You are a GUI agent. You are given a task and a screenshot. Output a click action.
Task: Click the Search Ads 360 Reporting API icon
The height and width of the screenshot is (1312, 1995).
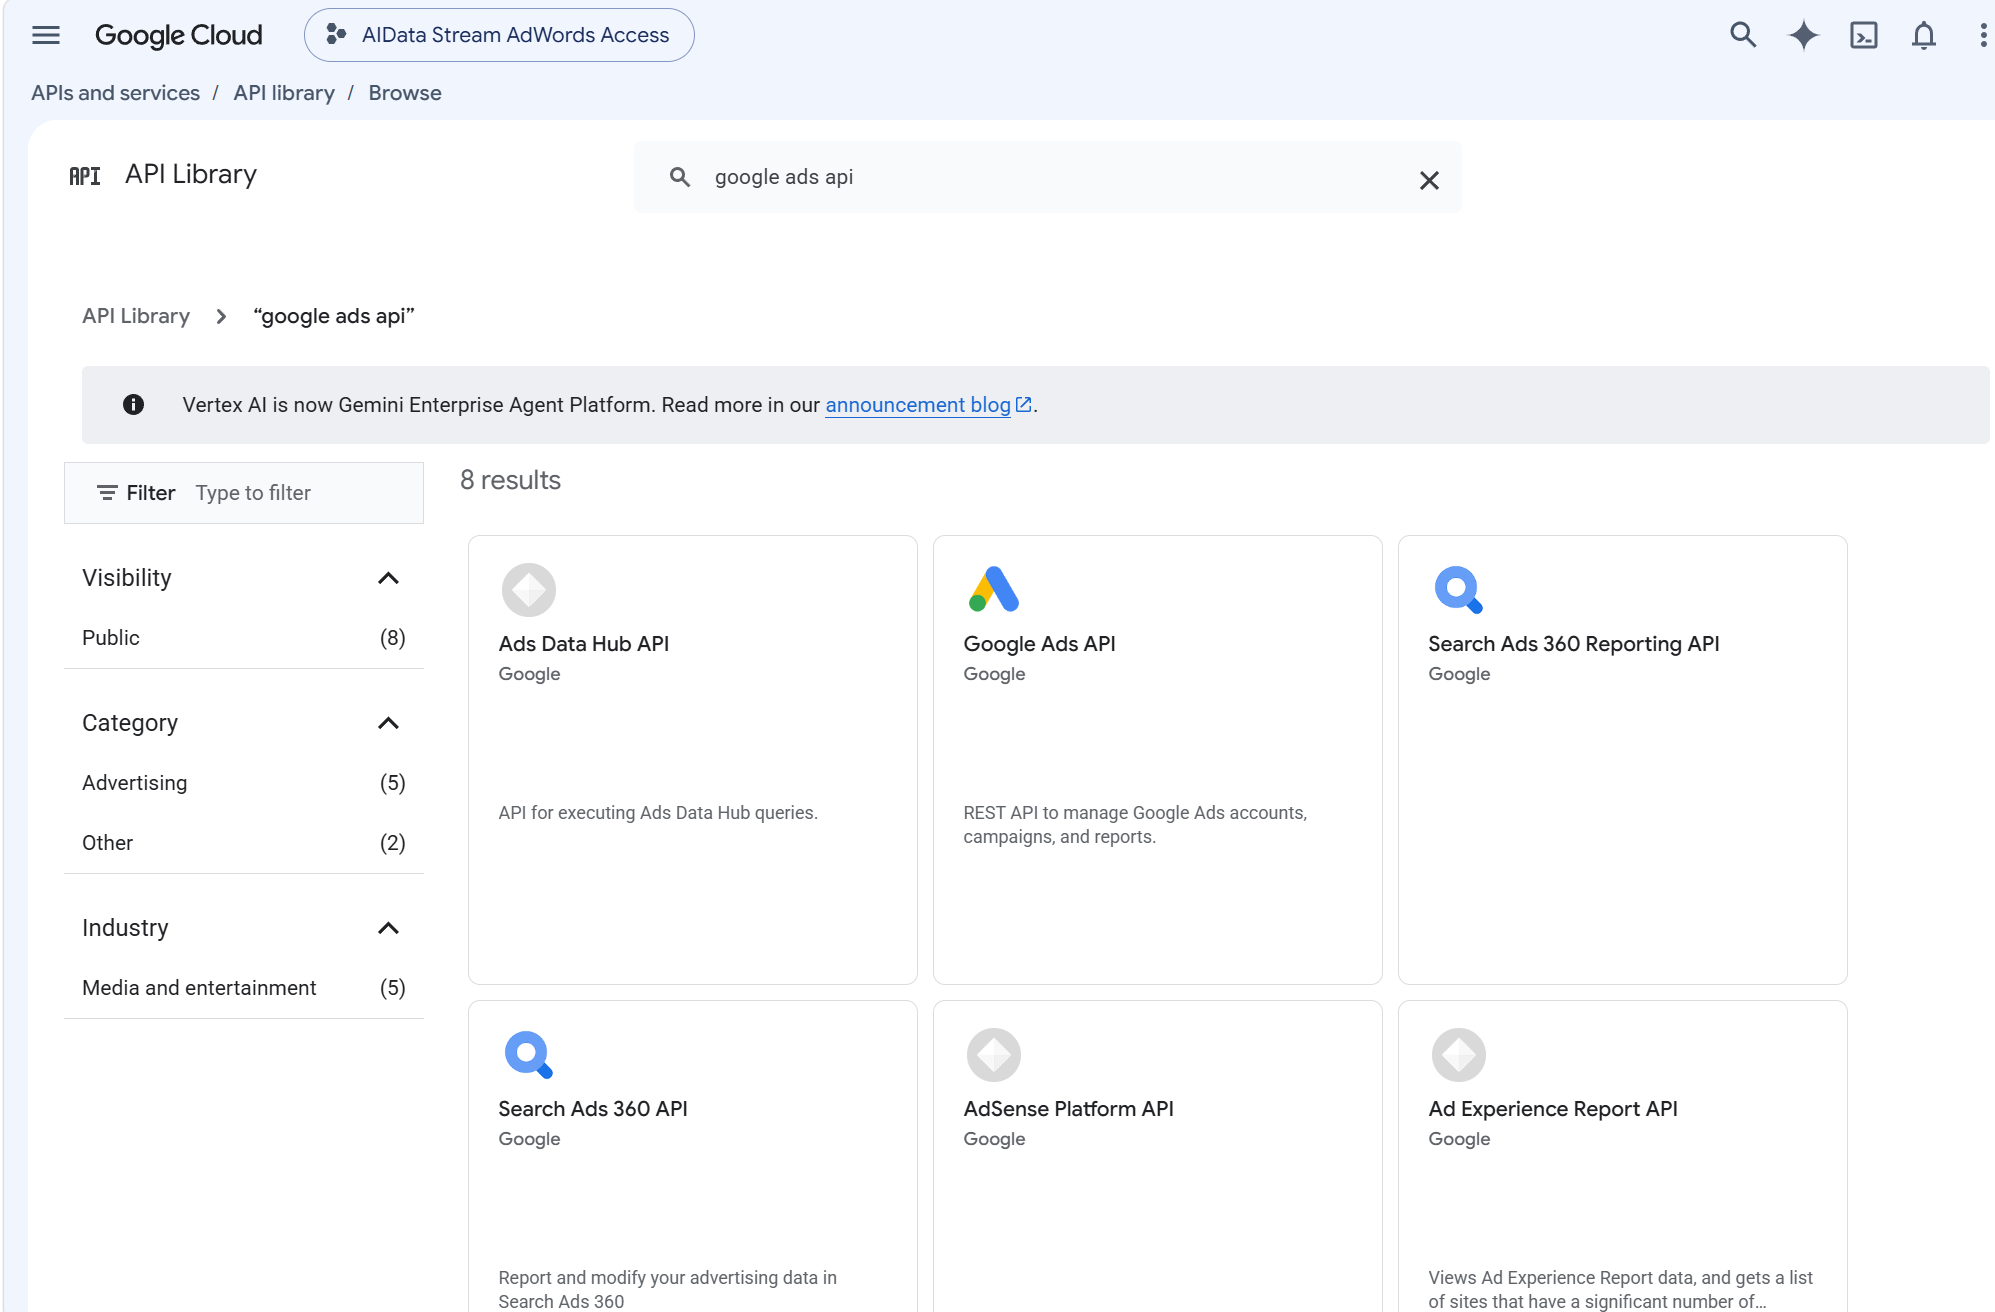(1458, 590)
